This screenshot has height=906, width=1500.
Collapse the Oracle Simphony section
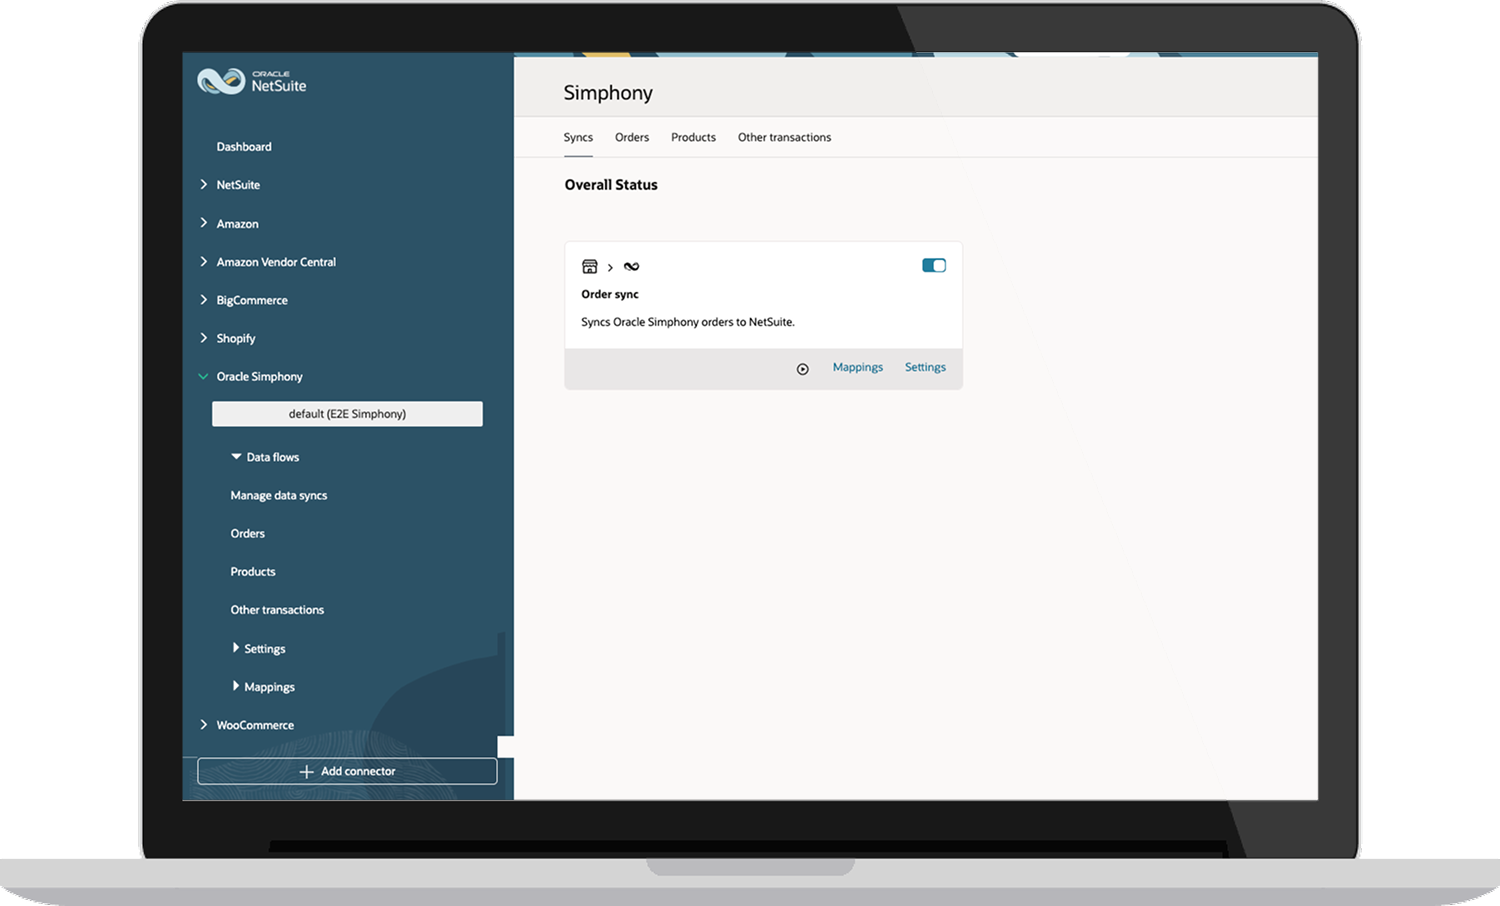click(204, 377)
